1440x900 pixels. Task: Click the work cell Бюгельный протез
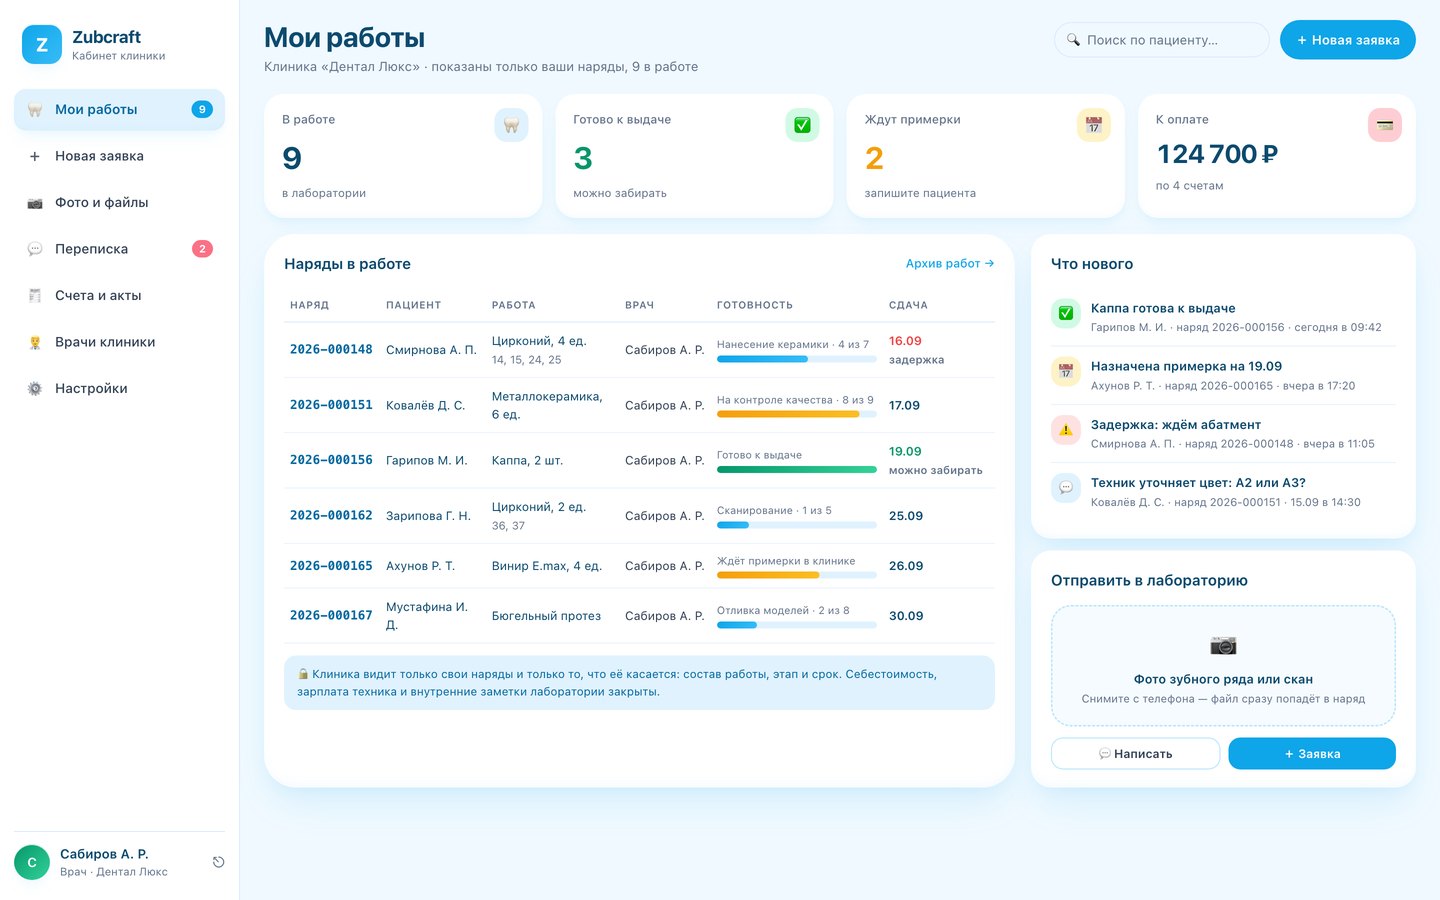(546, 616)
